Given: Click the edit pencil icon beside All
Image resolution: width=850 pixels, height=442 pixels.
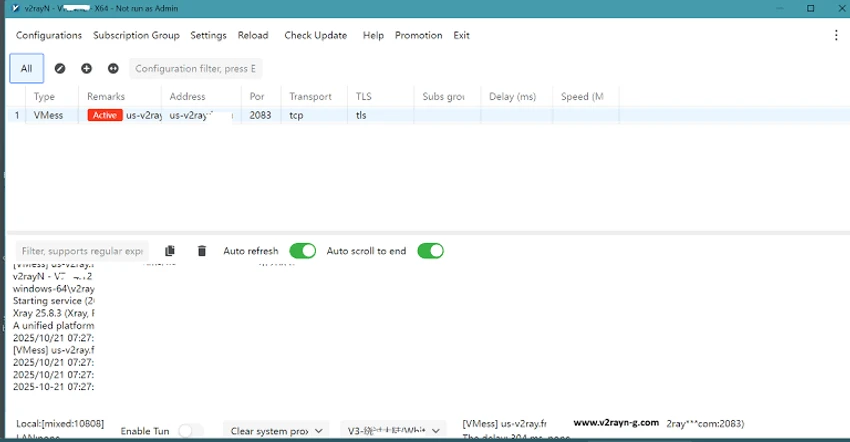Looking at the screenshot, I should (x=60, y=68).
